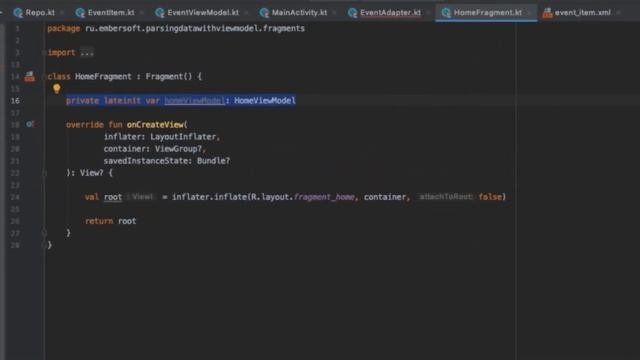Click the fold end marker on line 28

pos(43,245)
